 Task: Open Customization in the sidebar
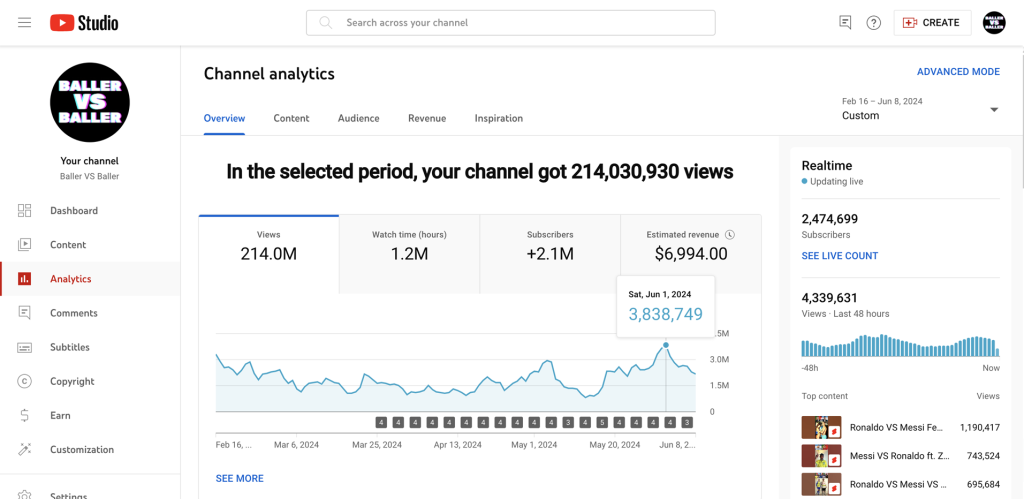tap(90, 449)
